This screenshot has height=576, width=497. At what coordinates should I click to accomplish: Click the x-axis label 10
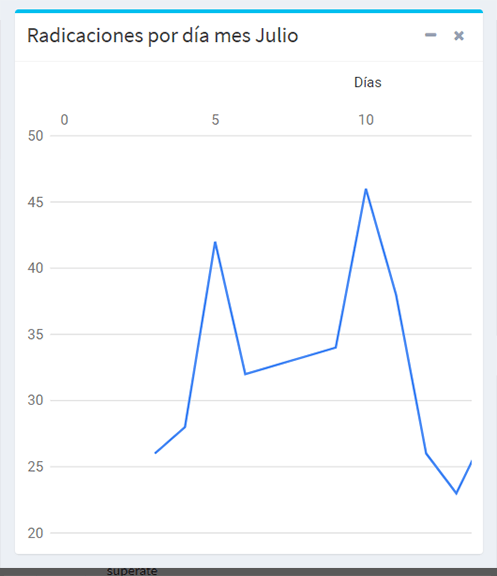(x=366, y=120)
